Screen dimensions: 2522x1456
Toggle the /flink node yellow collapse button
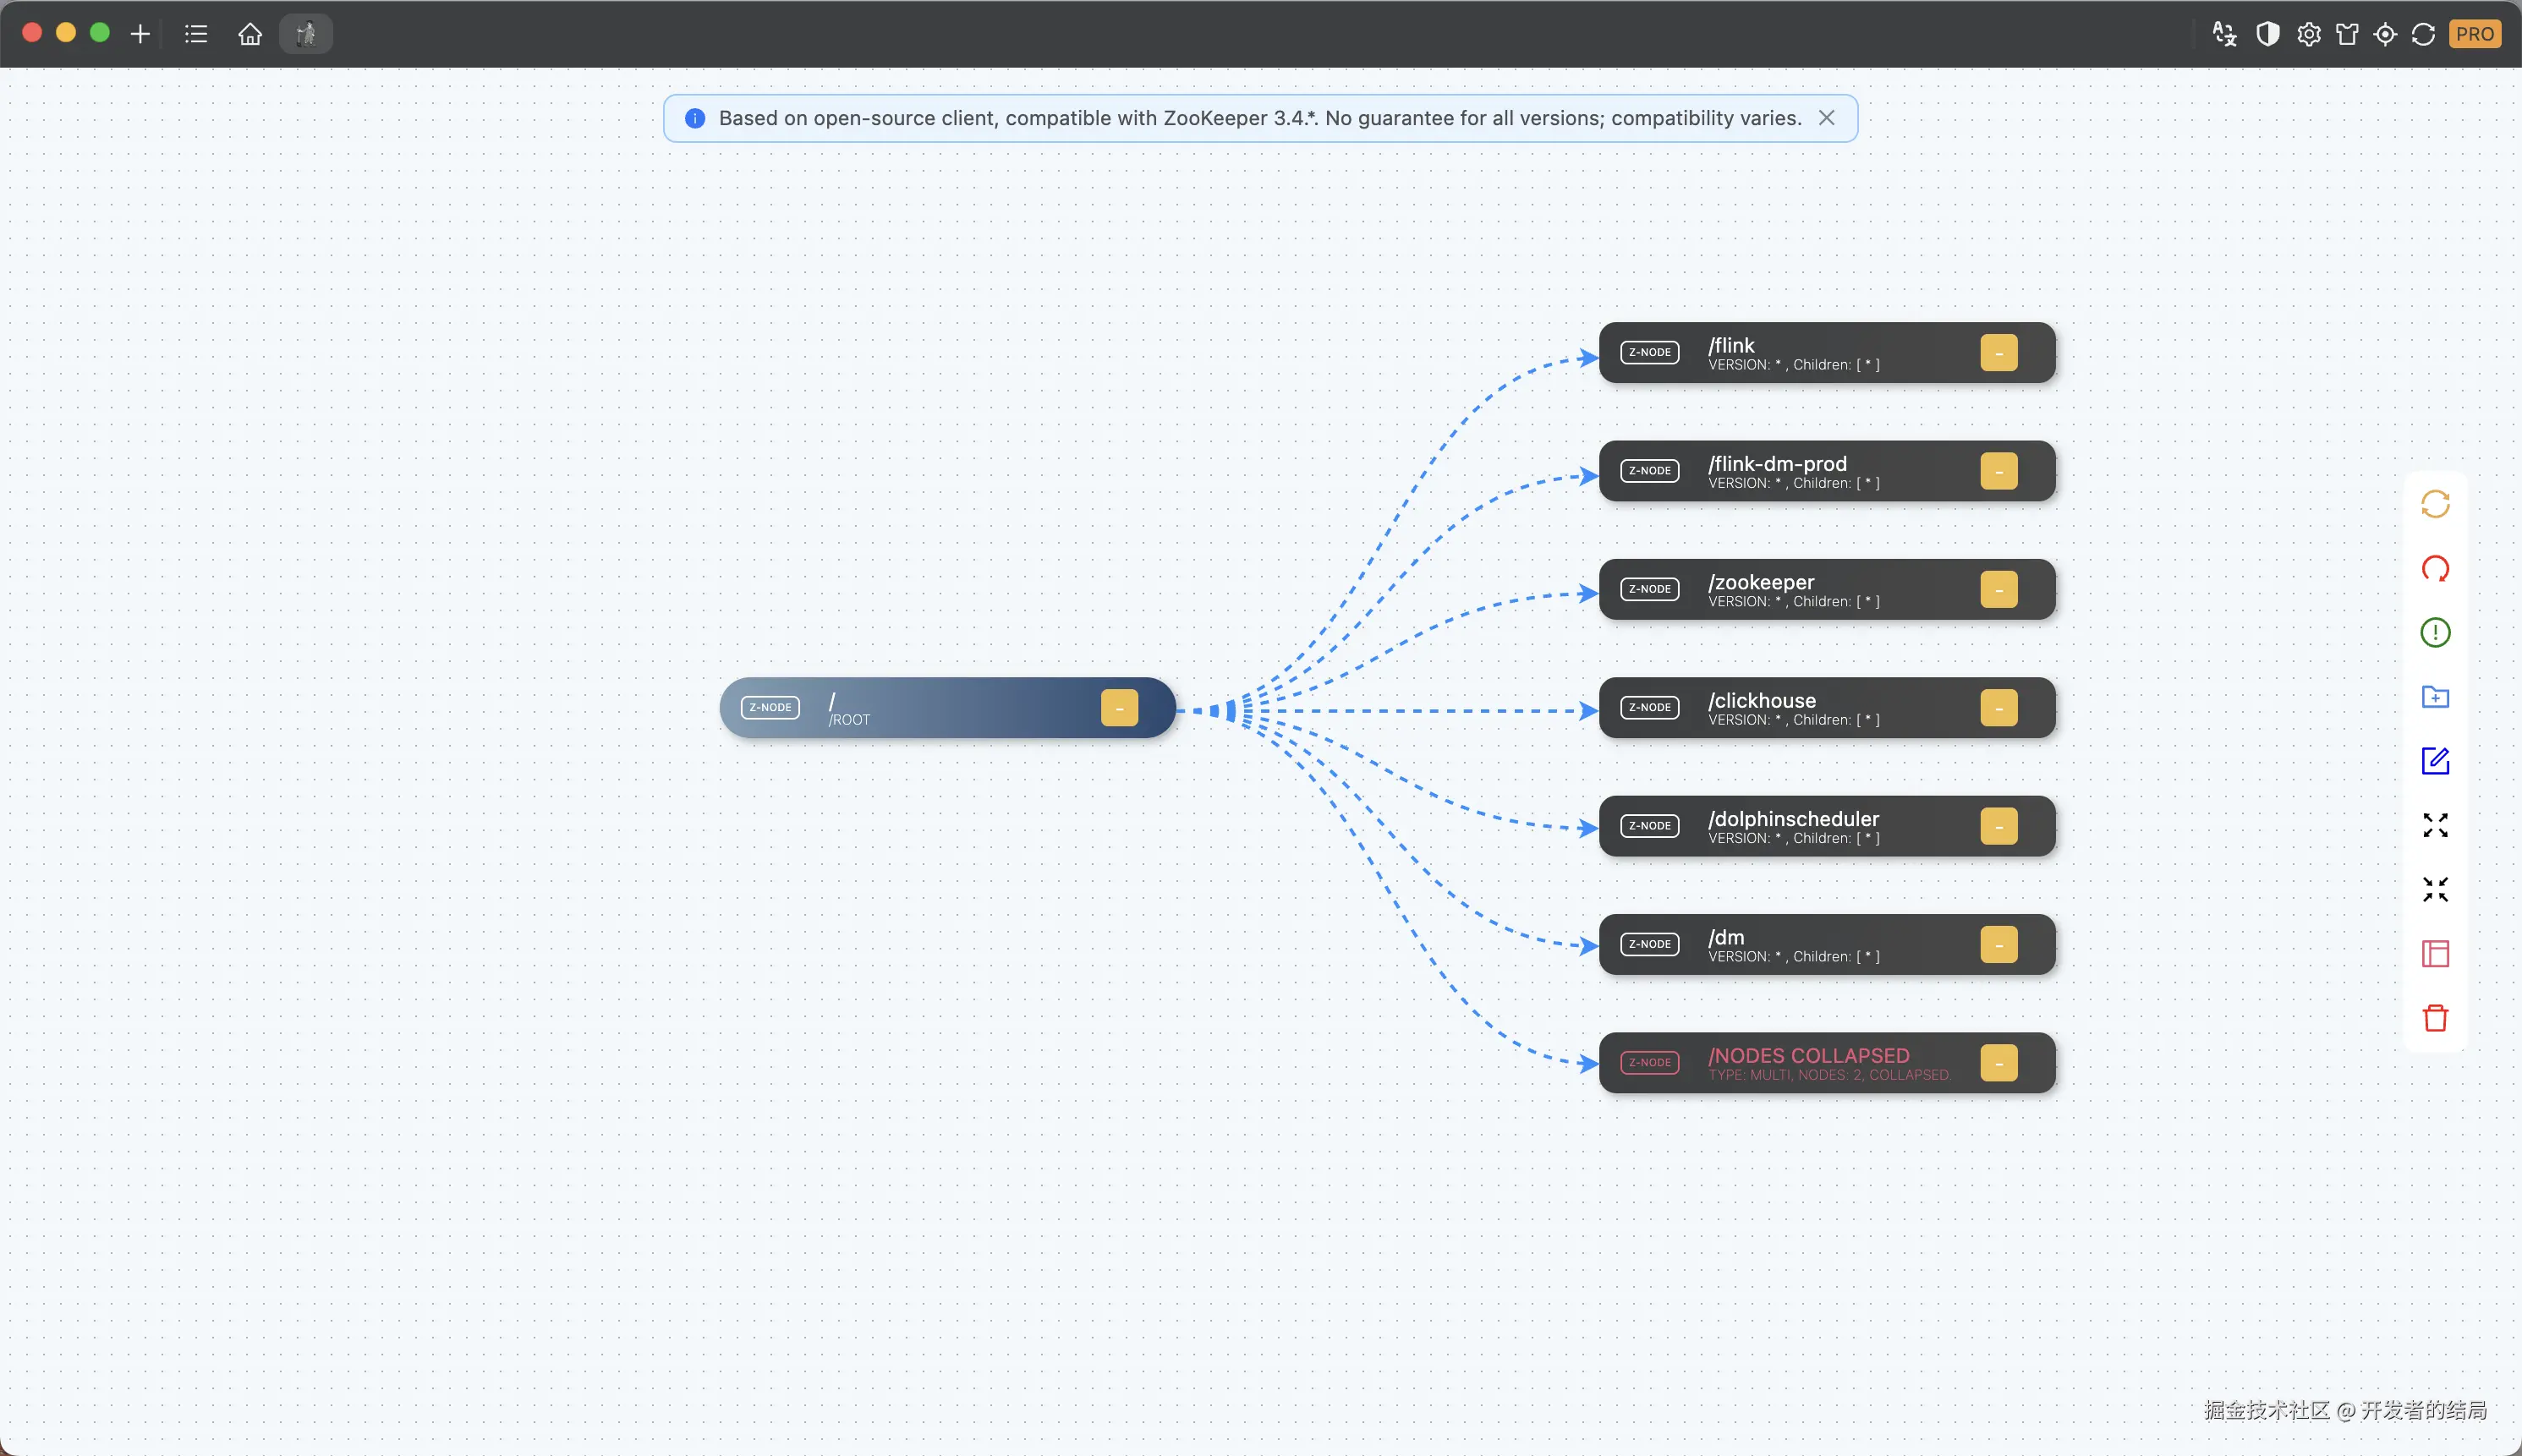(x=1998, y=353)
